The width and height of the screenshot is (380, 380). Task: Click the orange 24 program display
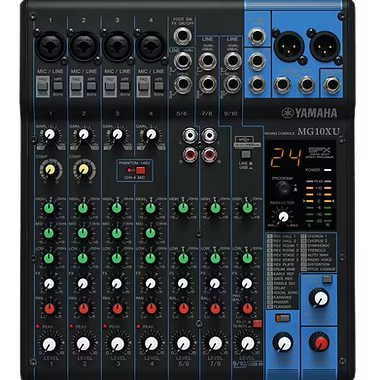286,158
